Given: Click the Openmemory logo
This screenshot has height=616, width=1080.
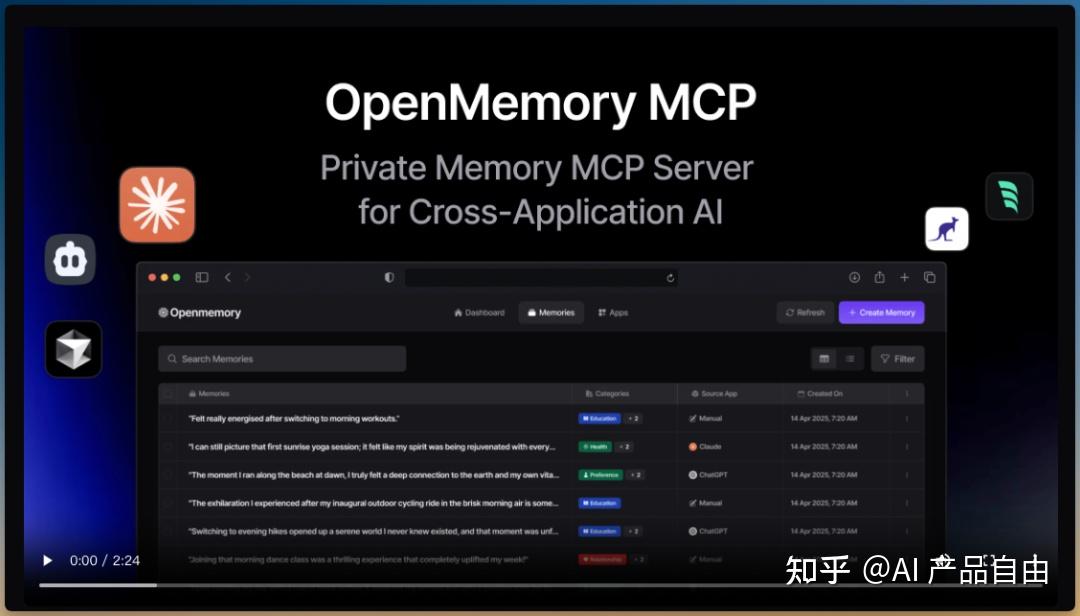Looking at the screenshot, I should [x=200, y=312].
